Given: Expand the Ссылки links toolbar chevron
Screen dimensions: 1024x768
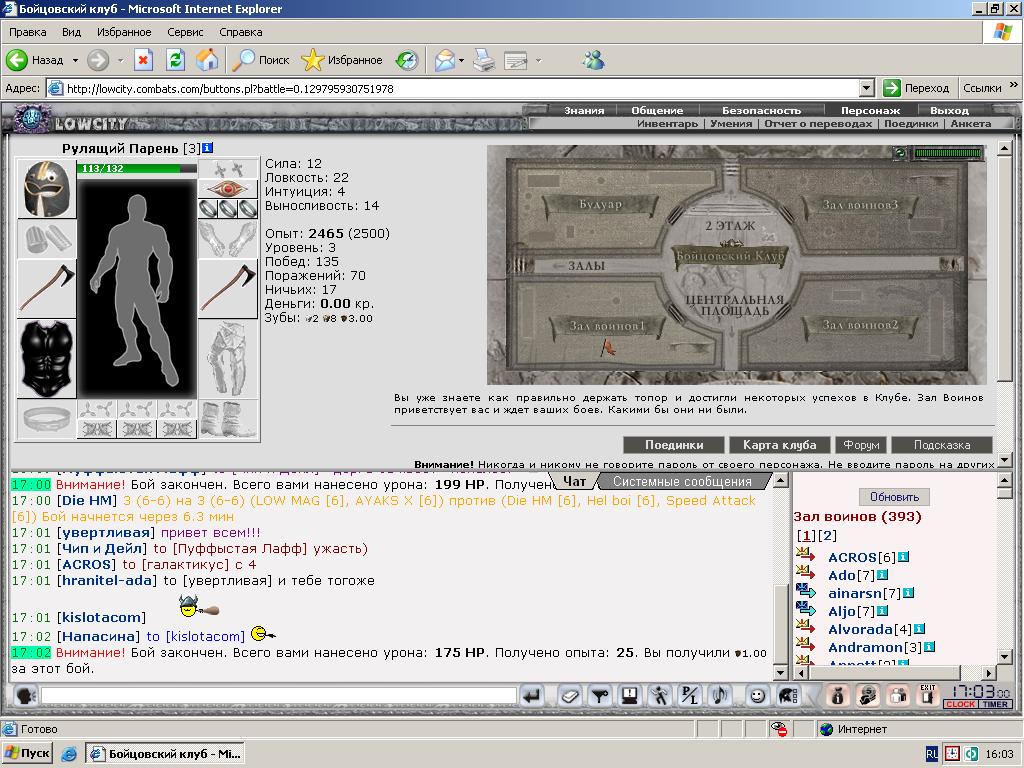Looking at the screenshot, I should 1014,86.
